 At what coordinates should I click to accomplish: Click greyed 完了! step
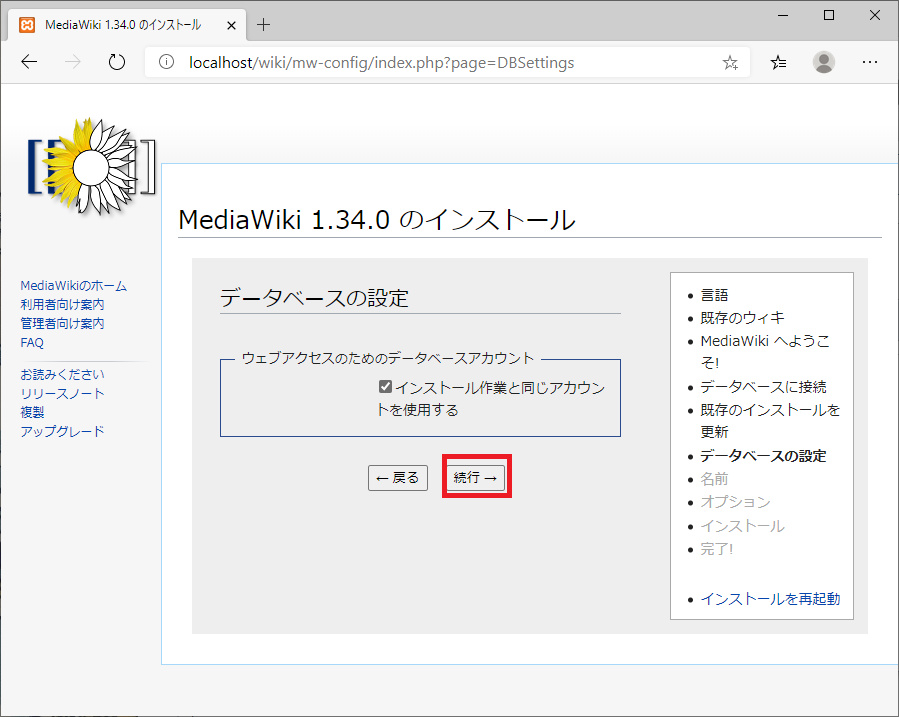[717, 549]
